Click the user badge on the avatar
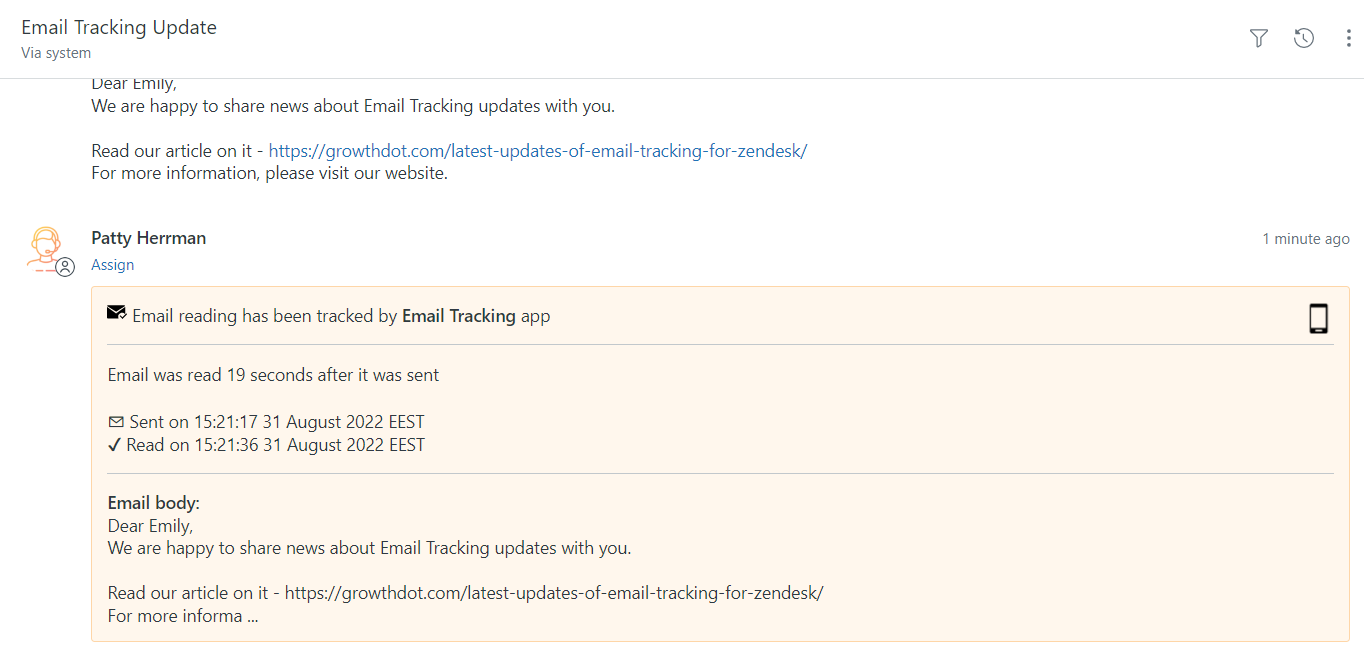Screen dimensions: 1364x656 [65, 267]
